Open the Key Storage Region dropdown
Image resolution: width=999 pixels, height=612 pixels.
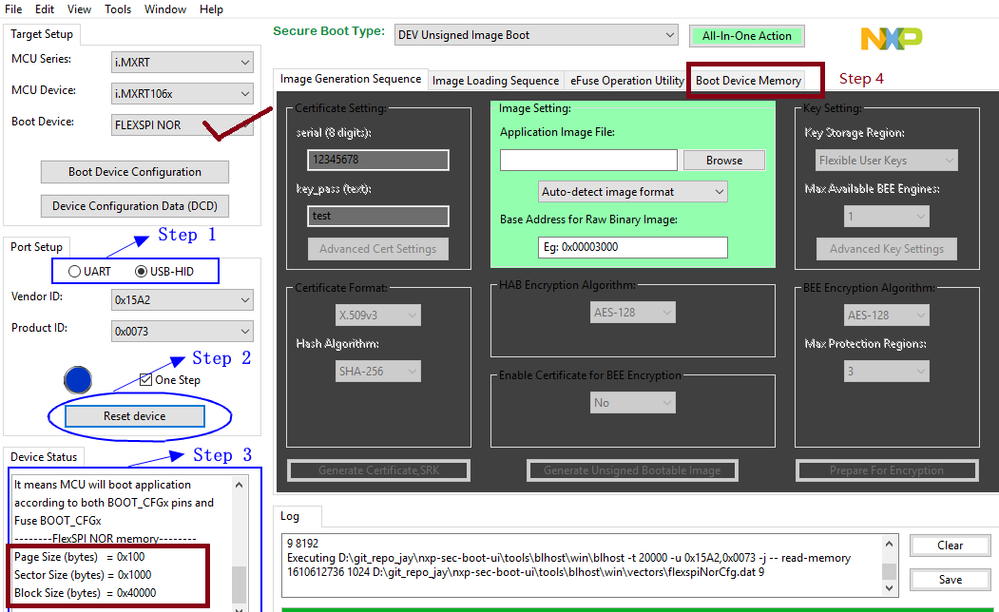[x=886, y=160]
